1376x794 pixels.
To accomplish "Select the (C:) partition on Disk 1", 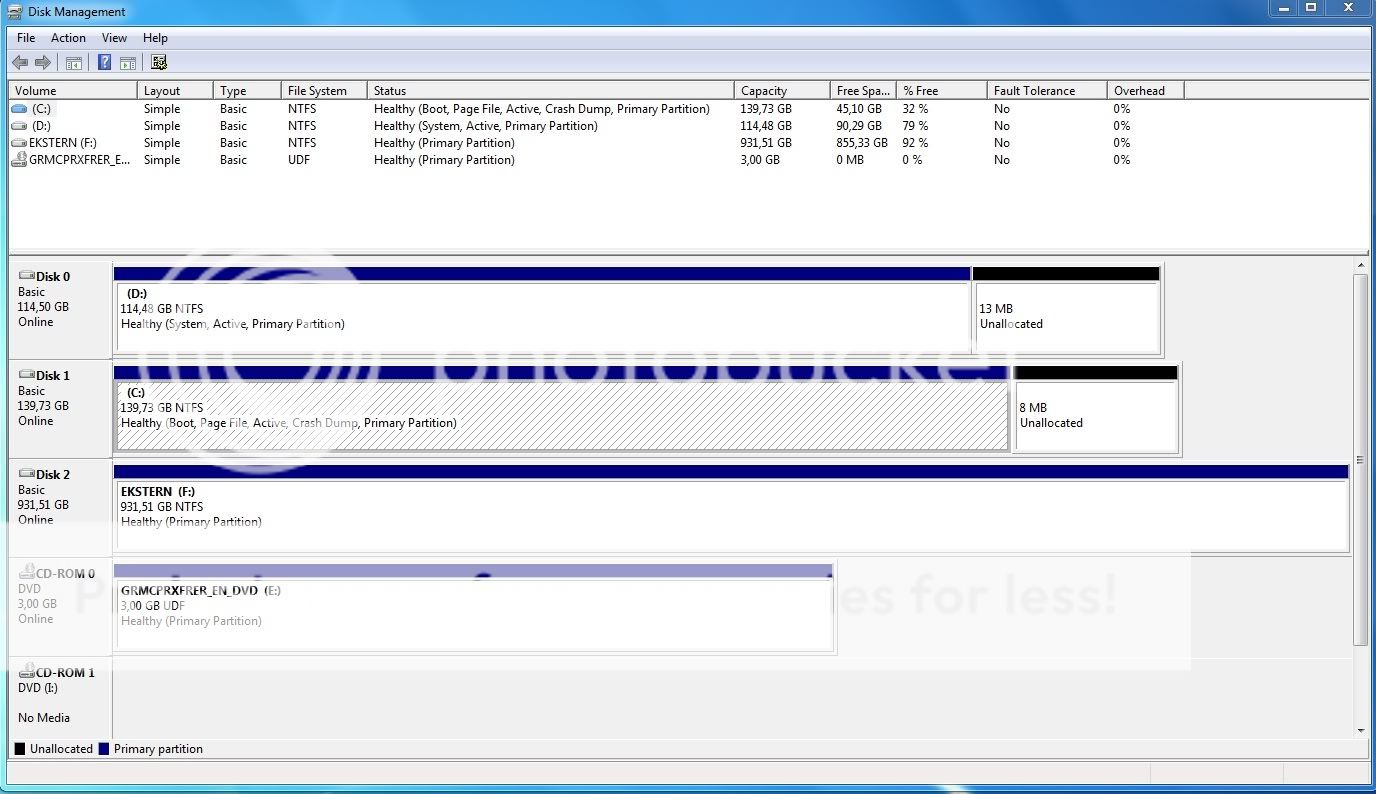I will [560, 416].
